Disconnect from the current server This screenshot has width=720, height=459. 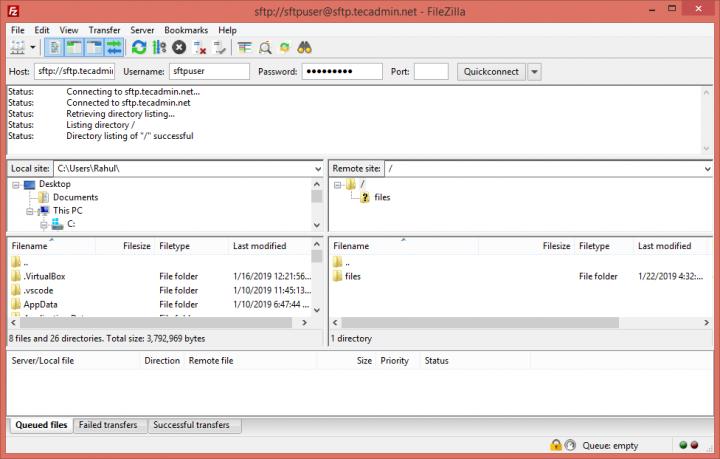[200, 47]
